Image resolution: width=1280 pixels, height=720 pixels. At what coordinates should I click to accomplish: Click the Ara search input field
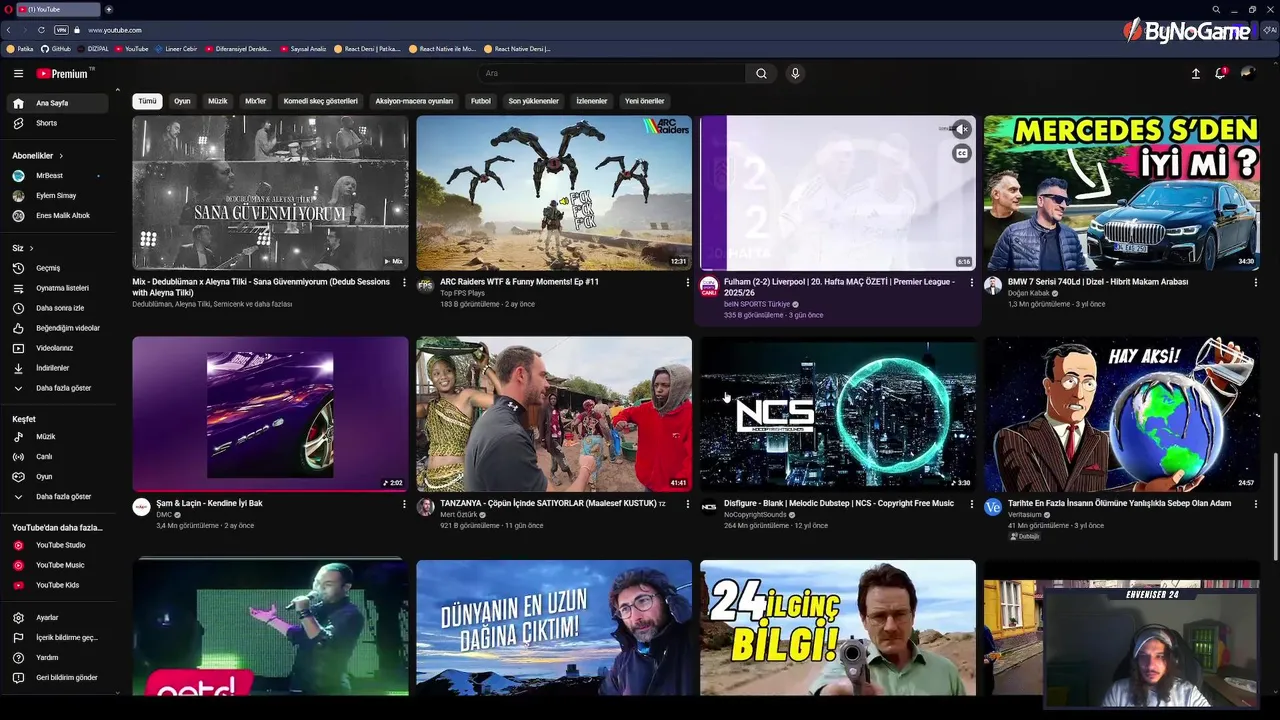611,73
